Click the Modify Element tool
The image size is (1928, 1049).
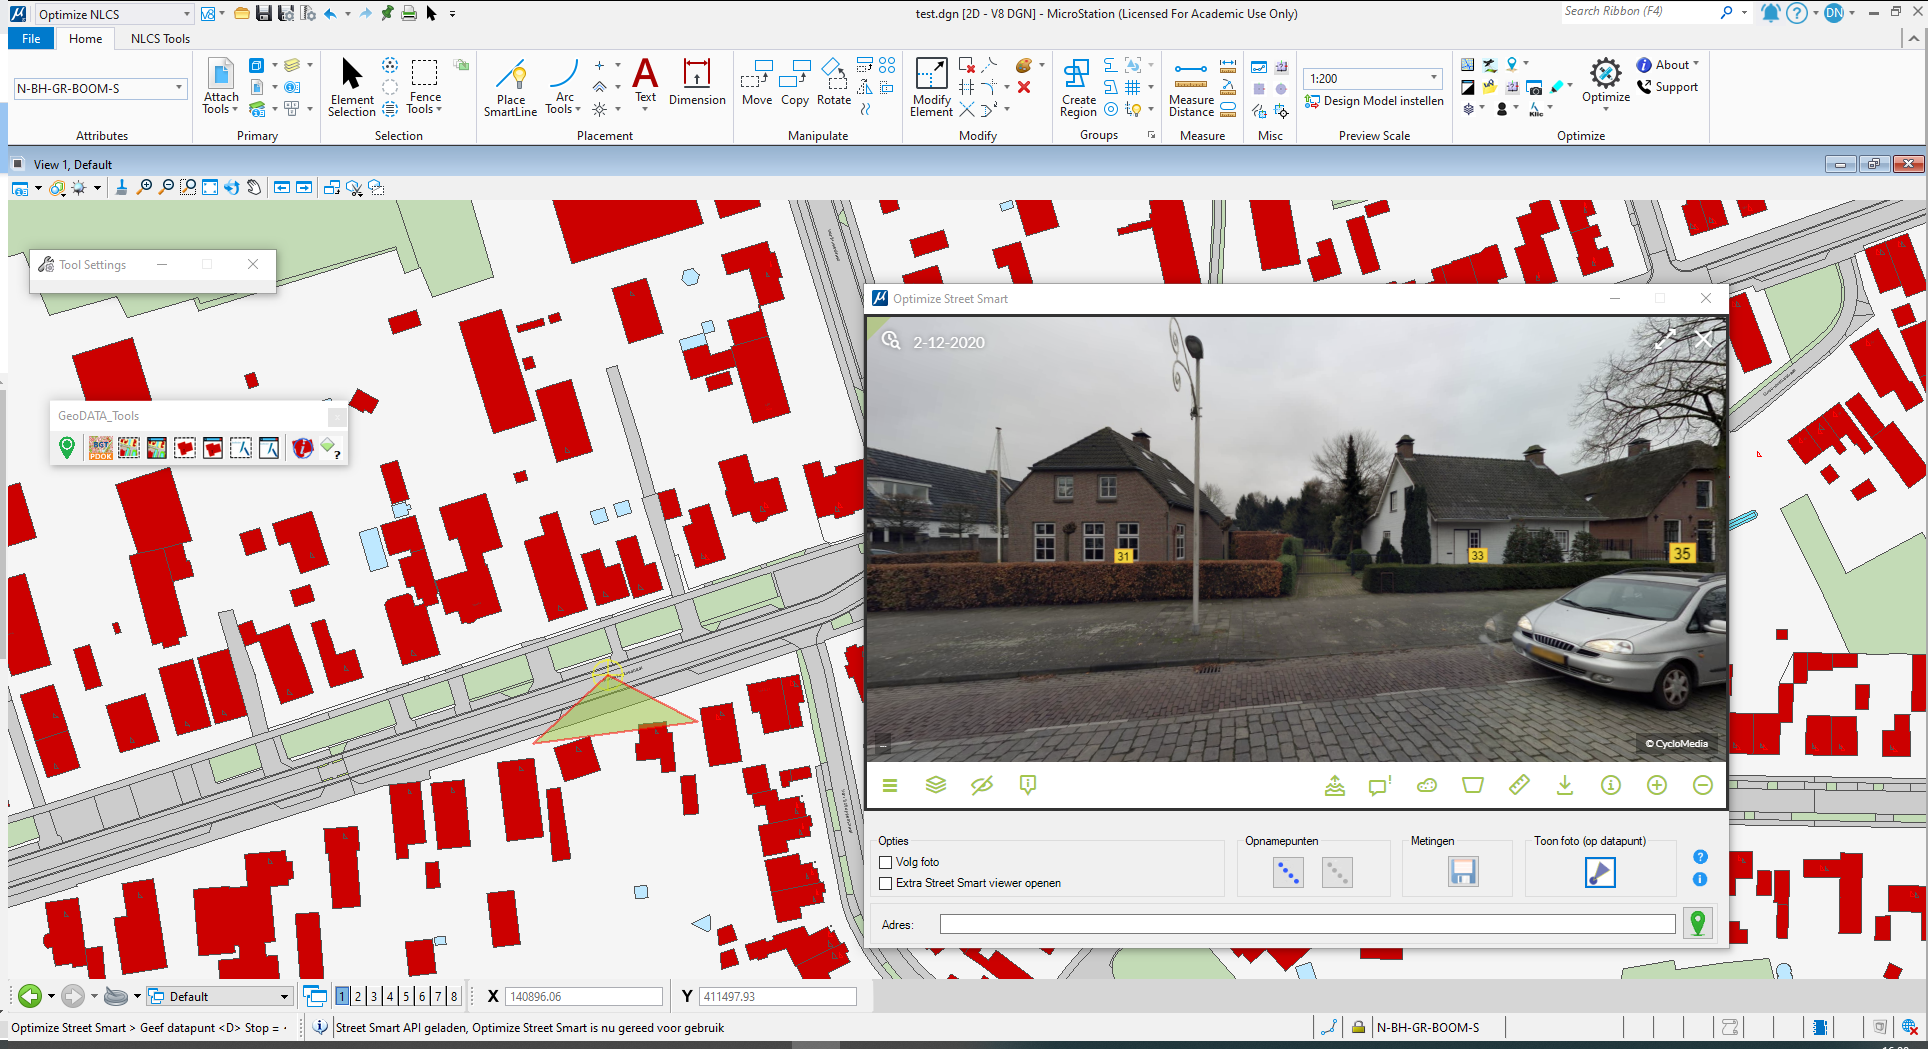tap(931, 88)
